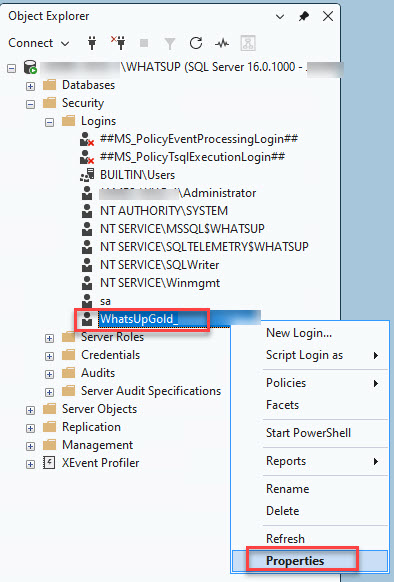The width and height of the screenshot is (394, 582).
Task: Select the BUILTIN\Users login
Action: coord(137,175)
